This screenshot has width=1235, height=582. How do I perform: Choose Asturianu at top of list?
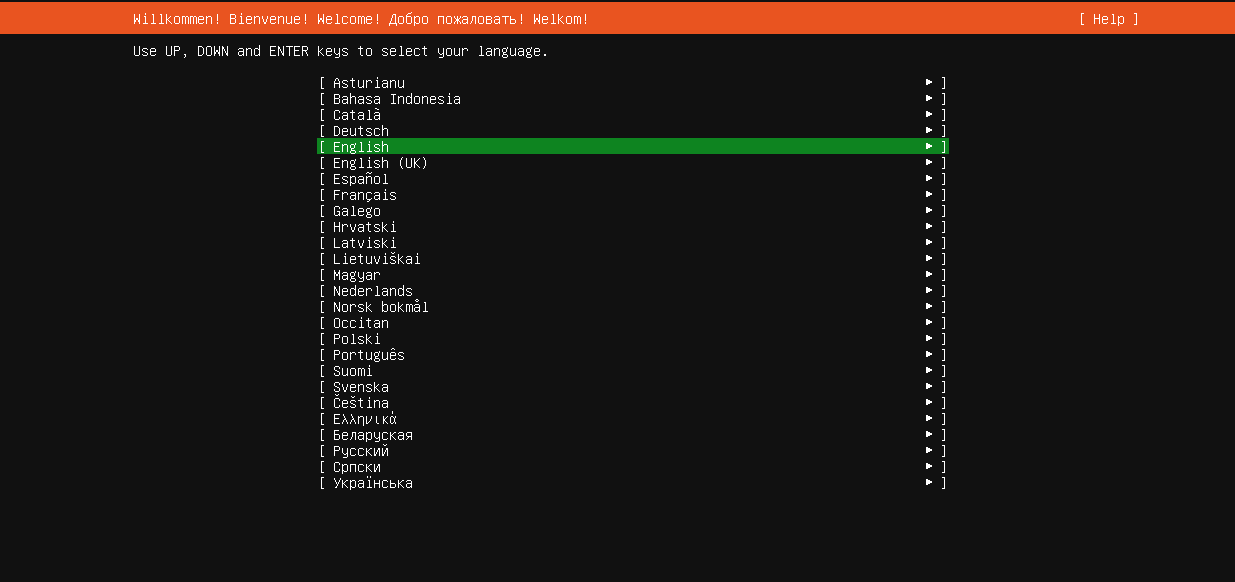click(369, 83)
